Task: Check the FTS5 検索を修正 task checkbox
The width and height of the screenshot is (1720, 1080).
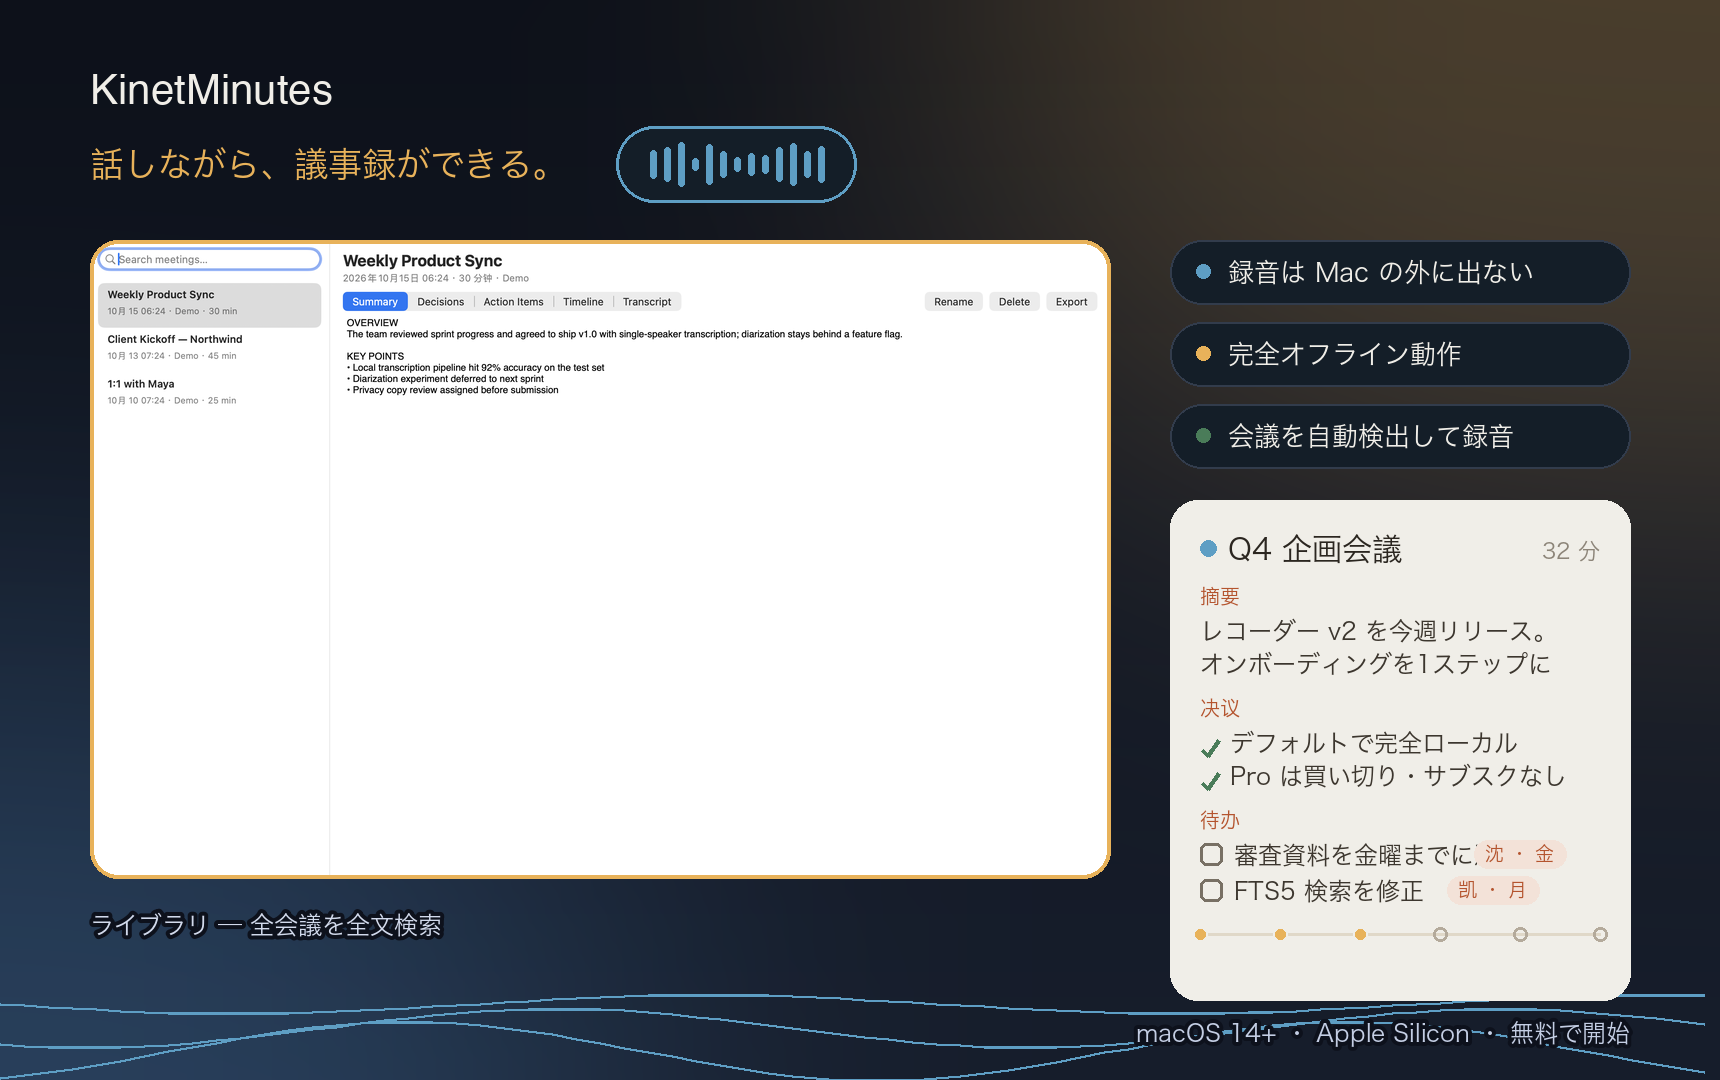Action: point(1211,890)
